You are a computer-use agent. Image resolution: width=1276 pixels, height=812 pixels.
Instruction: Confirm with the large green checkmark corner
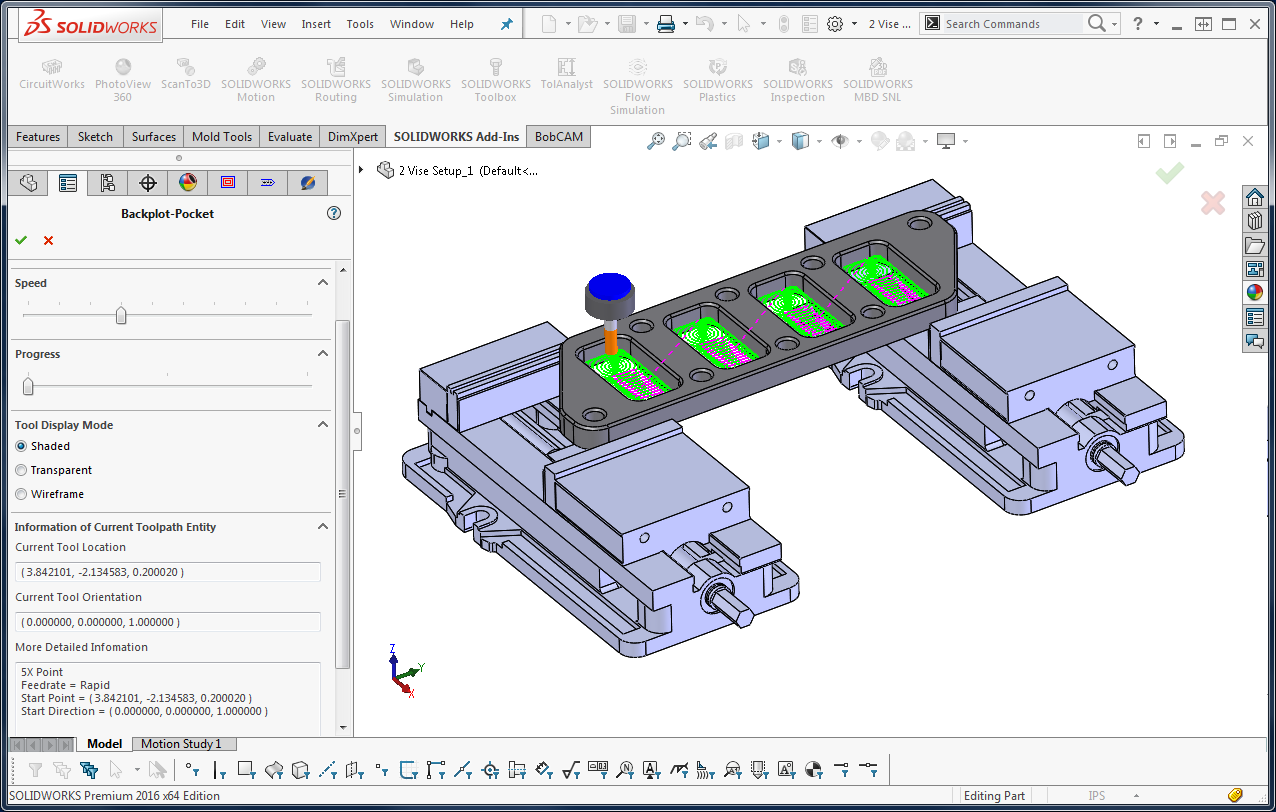coord(1170,173)
